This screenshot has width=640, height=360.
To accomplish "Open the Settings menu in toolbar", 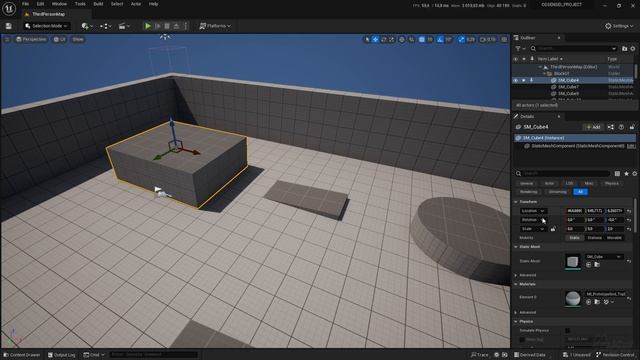I will (619, 26).
